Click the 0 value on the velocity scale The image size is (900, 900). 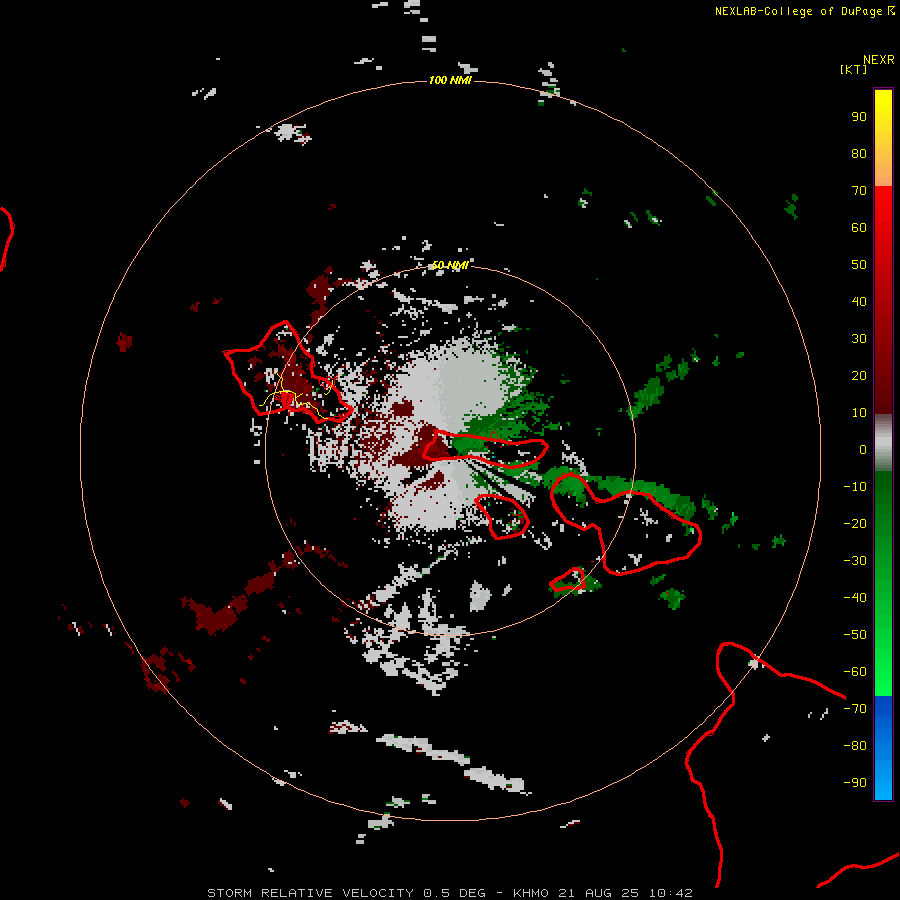[x=863, y=450]
